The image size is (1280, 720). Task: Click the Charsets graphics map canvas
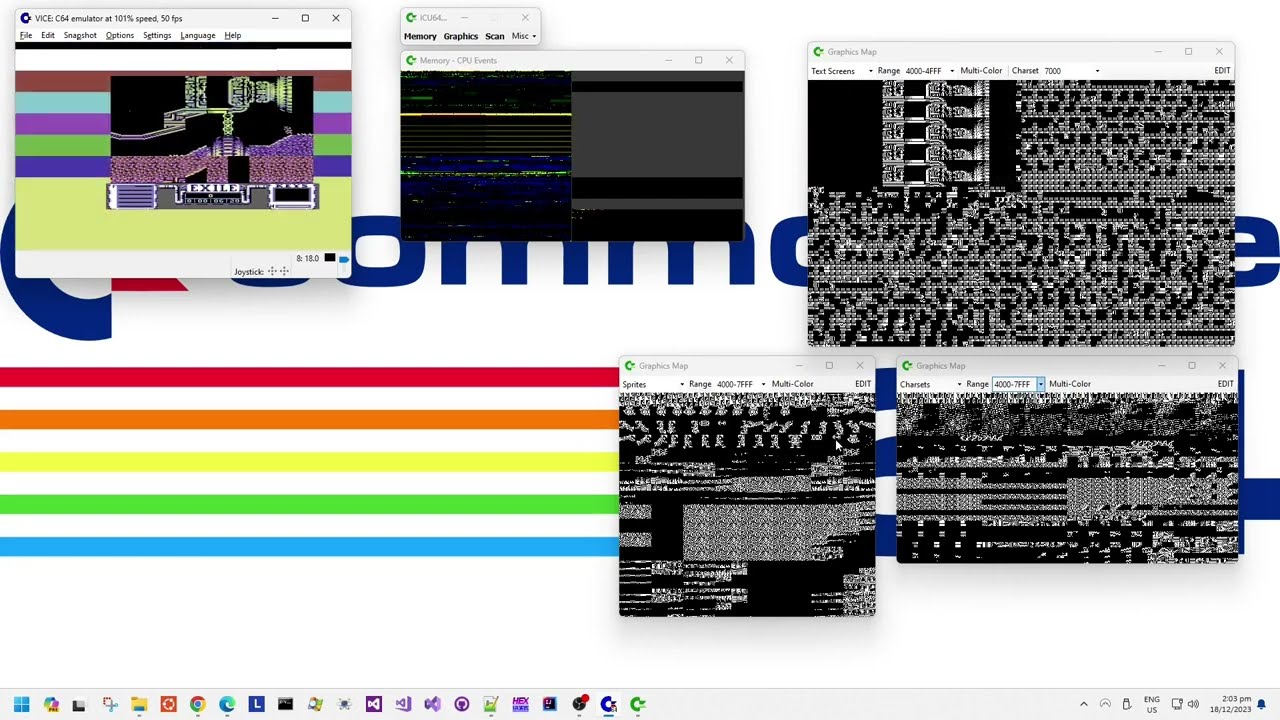(x=1067, y=477)
